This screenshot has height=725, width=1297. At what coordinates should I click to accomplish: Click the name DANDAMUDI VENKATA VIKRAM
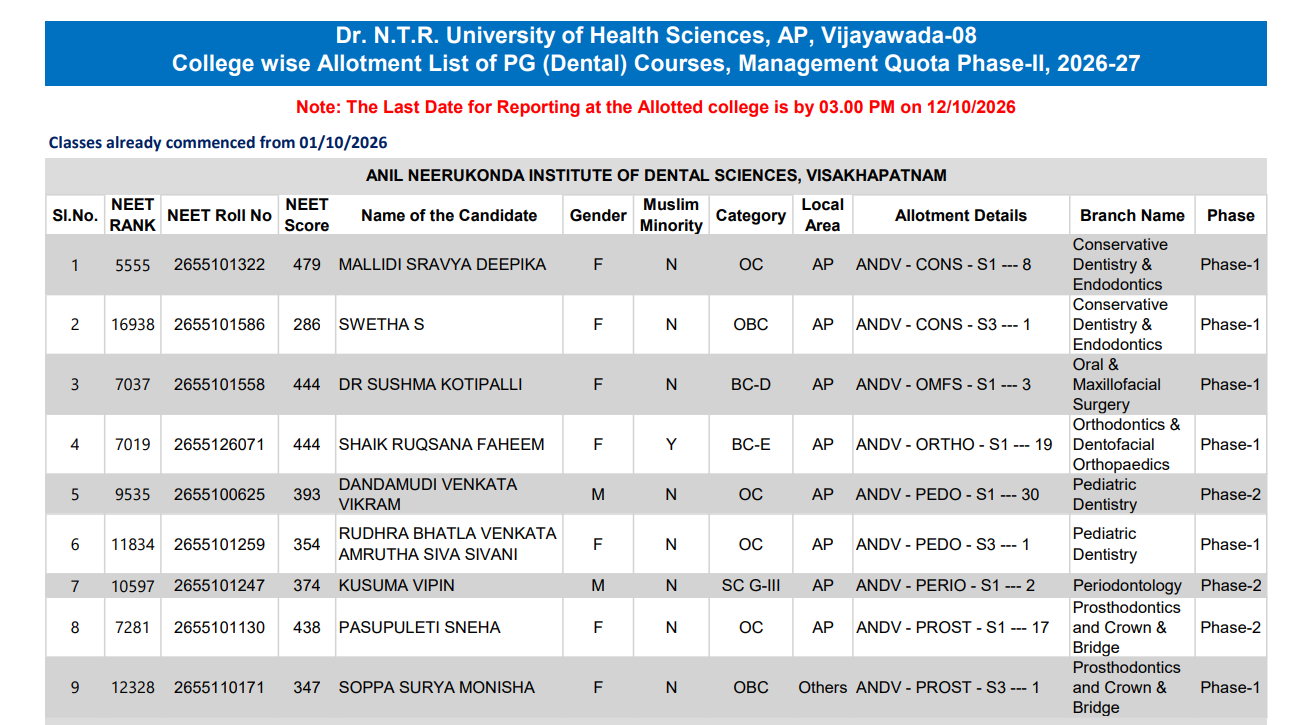428,495
